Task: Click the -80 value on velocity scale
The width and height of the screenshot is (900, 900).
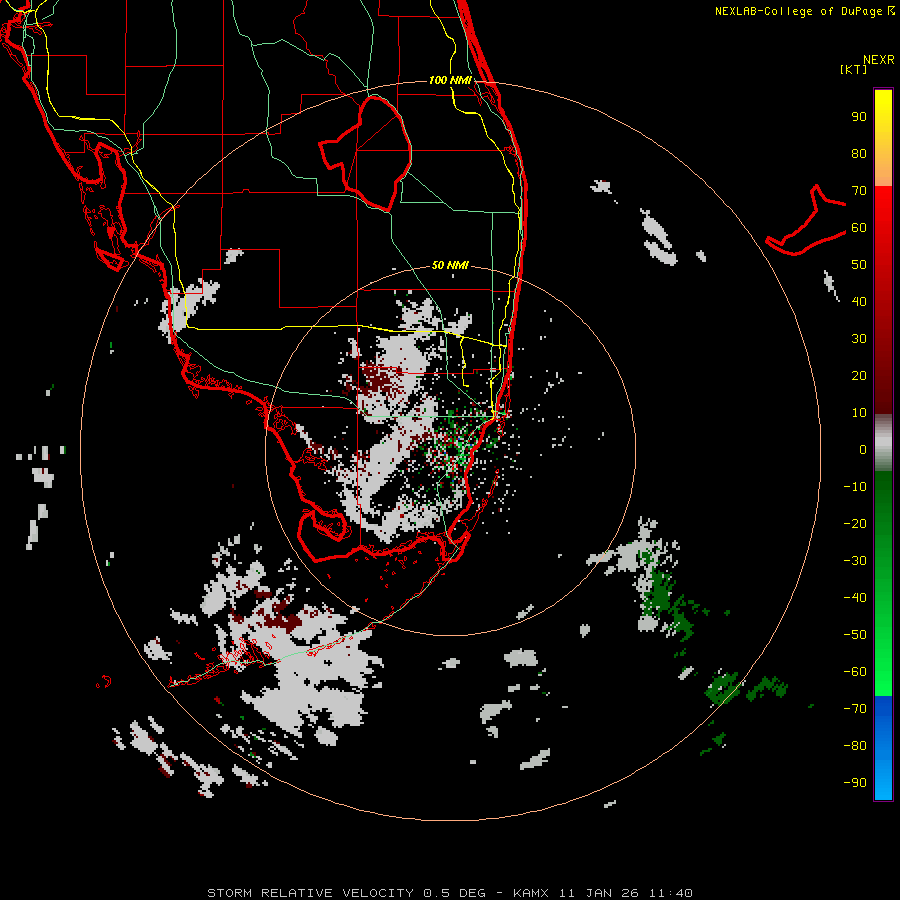Action: pos(855,746)
